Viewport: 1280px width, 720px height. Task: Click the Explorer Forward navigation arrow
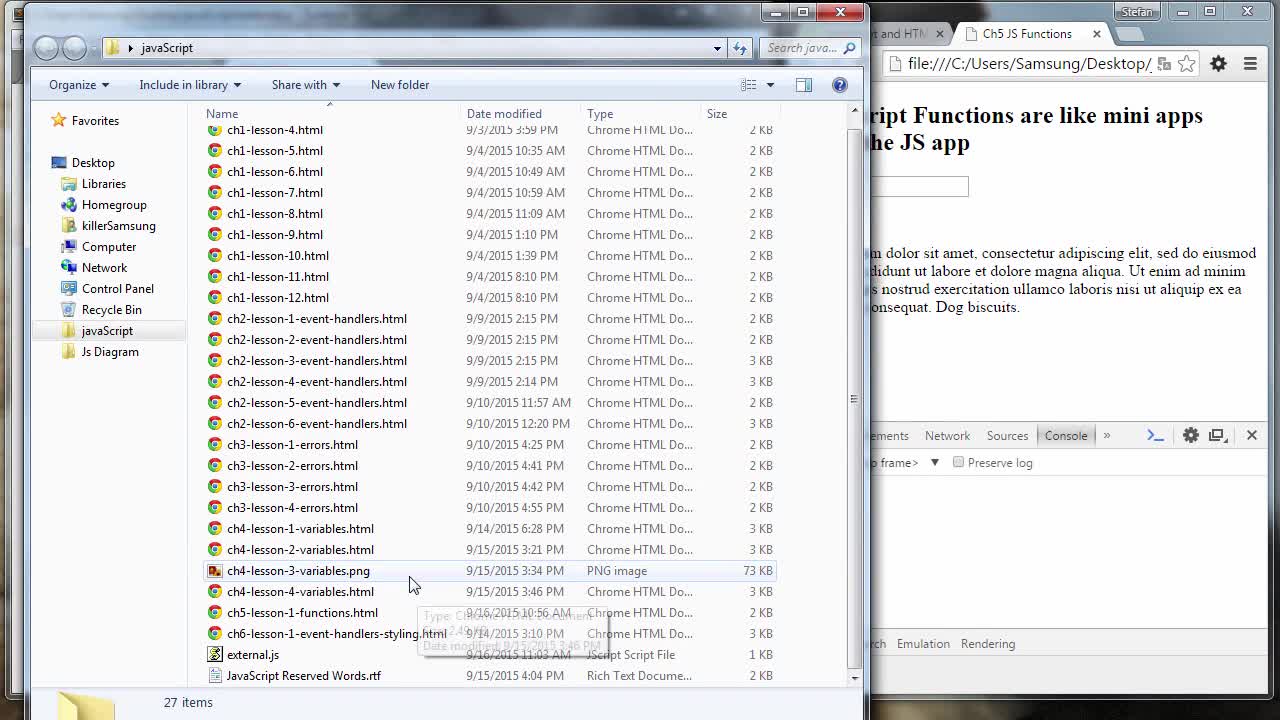point(75,48)
